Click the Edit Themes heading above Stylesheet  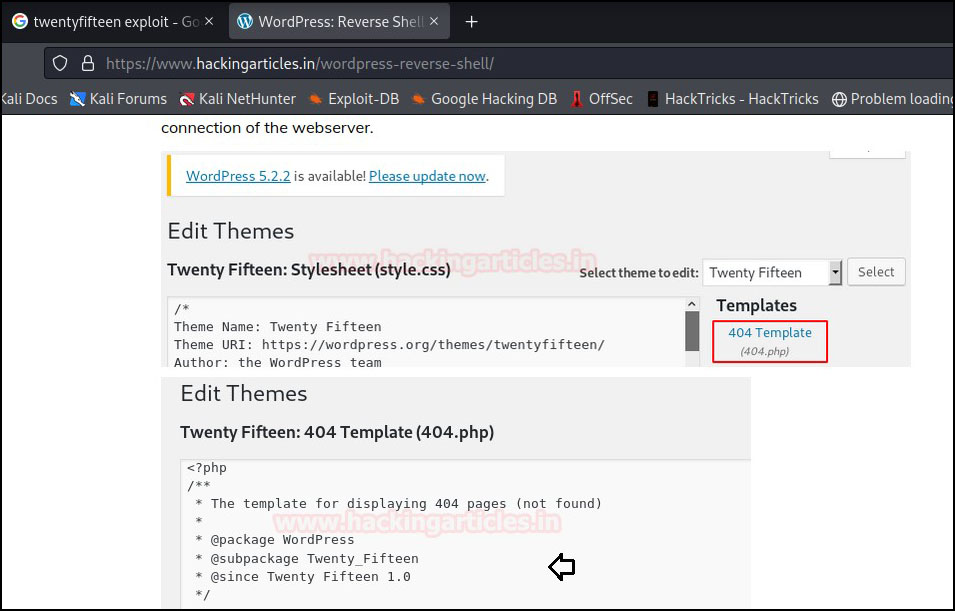pyautogui.click(x=231, y=231)
